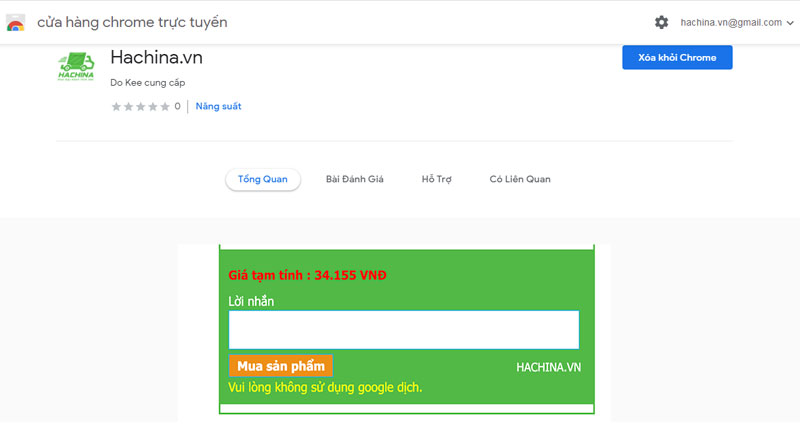
Task: Click the five-star rating row
Action: pos(140,107)
